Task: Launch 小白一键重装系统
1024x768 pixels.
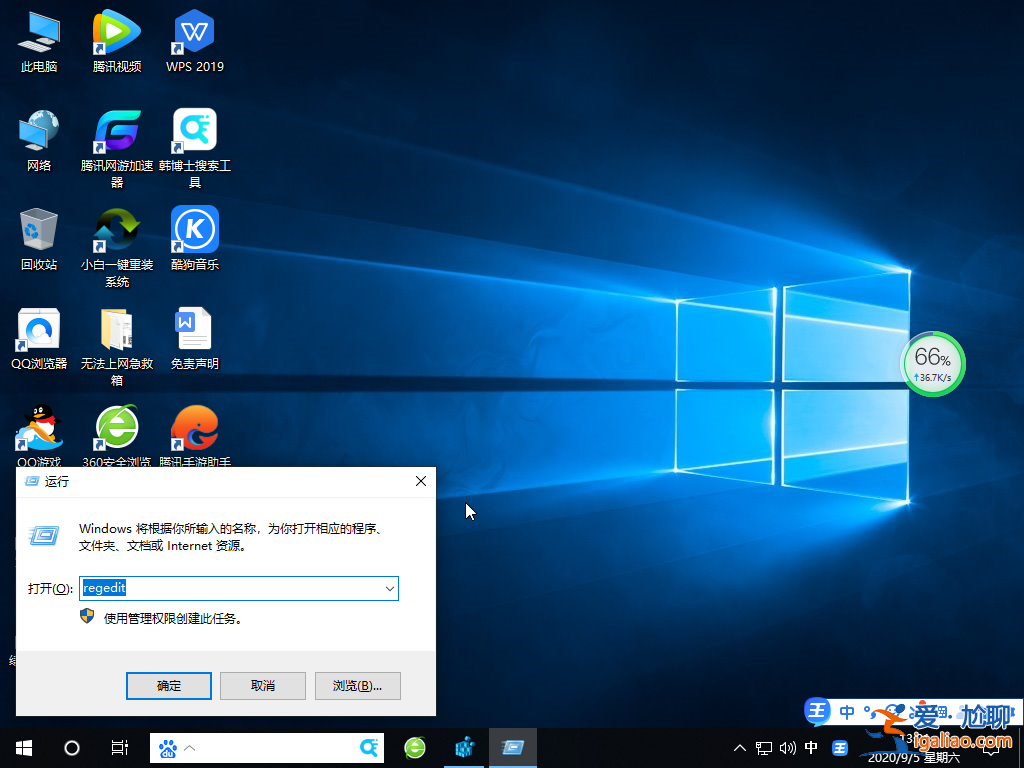Action: 116,230
